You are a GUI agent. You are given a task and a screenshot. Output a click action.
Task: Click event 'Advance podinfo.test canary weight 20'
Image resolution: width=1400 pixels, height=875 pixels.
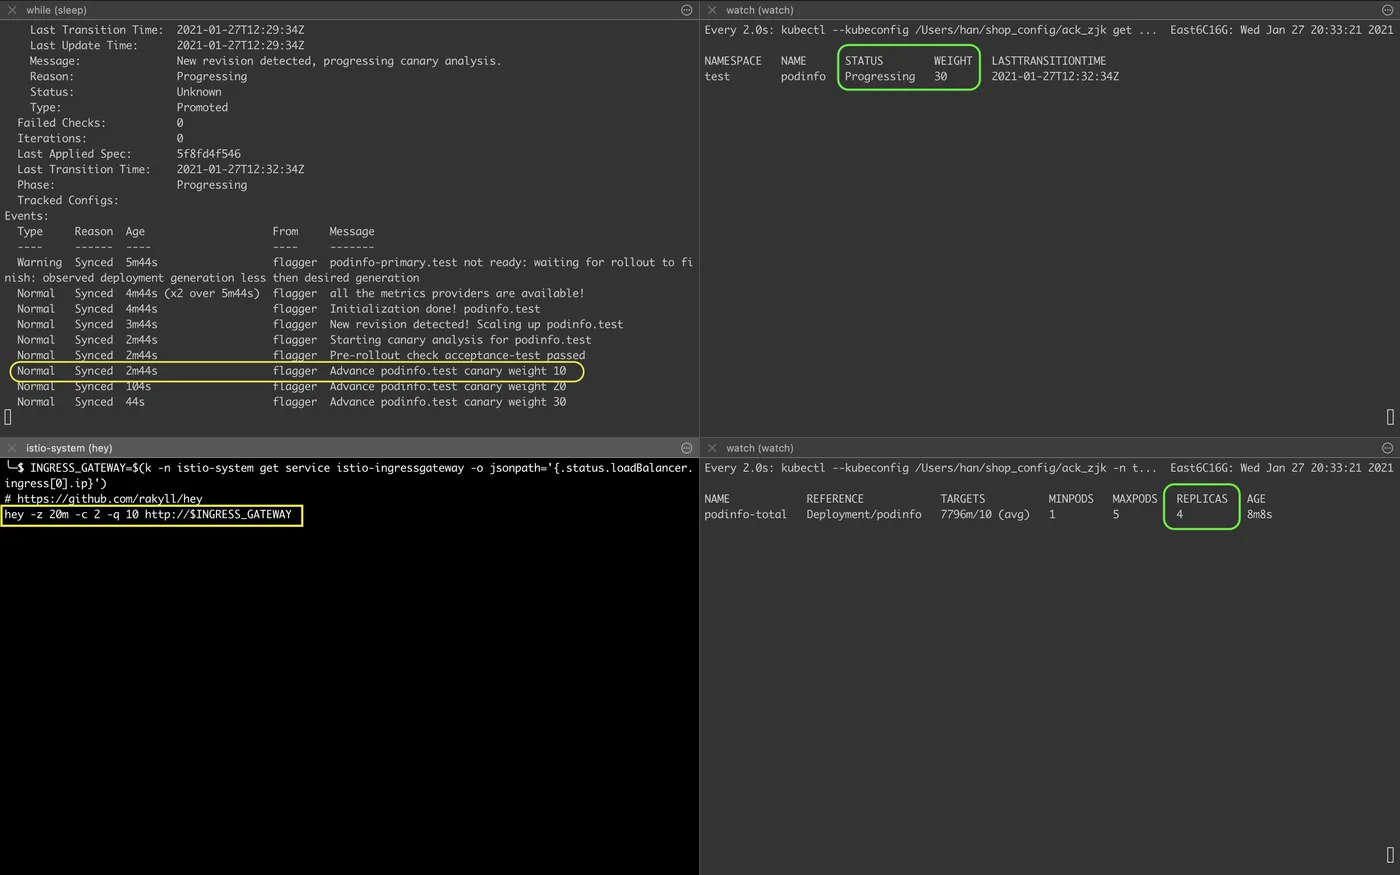(x=448, y=387)
